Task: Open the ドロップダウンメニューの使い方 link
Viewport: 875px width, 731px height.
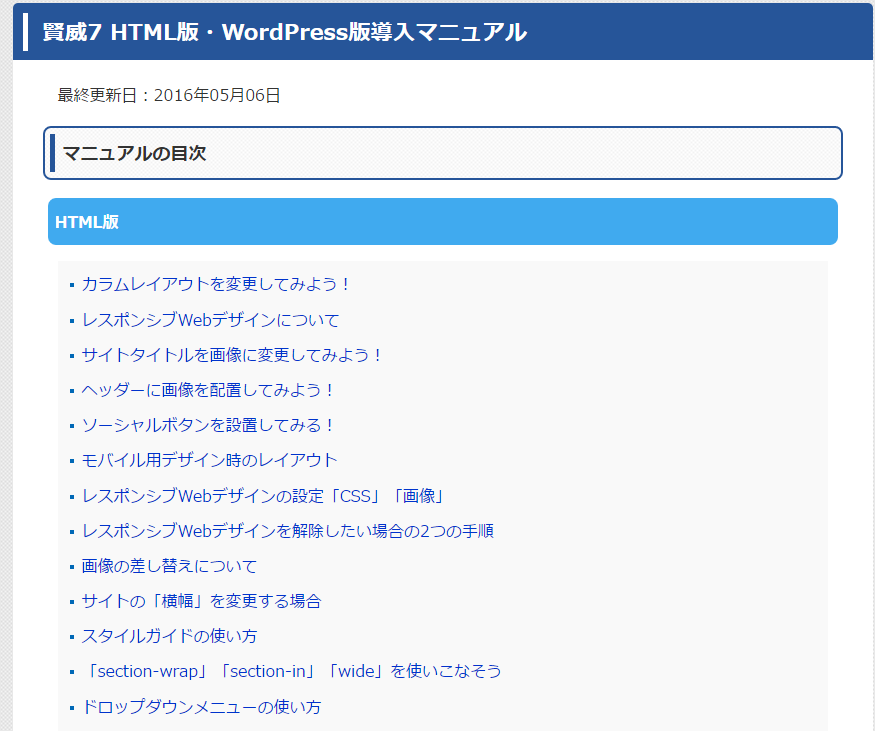Action: pos(201,707)
